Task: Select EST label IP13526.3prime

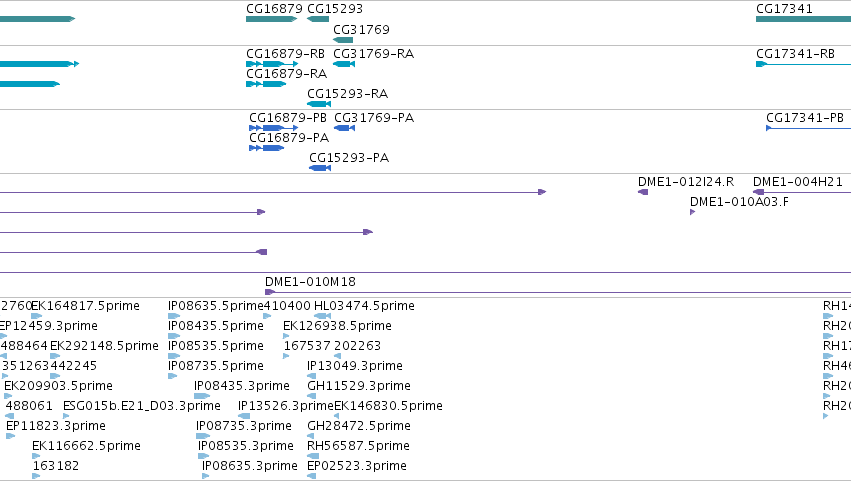Action: tap(285, 406)
